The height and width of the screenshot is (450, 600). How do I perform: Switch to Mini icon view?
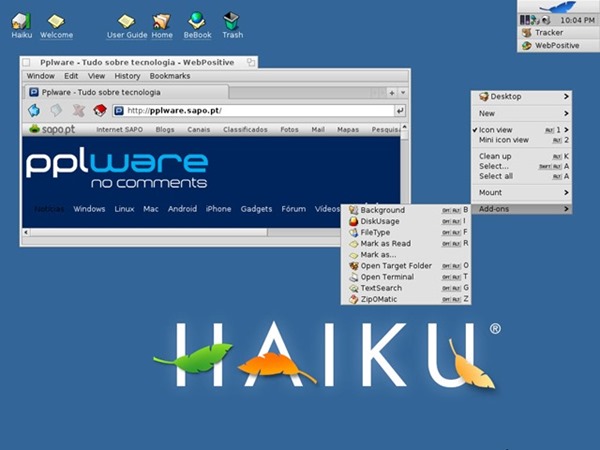click(x=521, y=140)
